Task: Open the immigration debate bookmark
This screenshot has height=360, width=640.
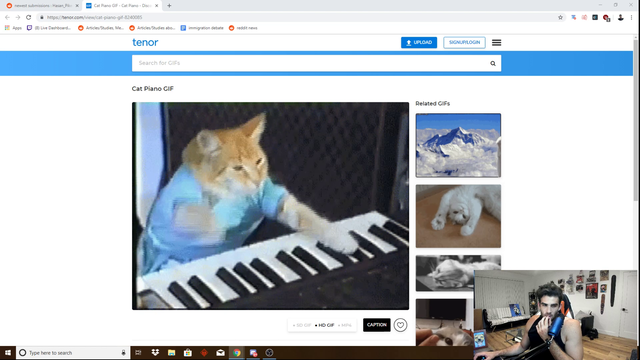Action: pyautogui.click(x=202, y=28)
